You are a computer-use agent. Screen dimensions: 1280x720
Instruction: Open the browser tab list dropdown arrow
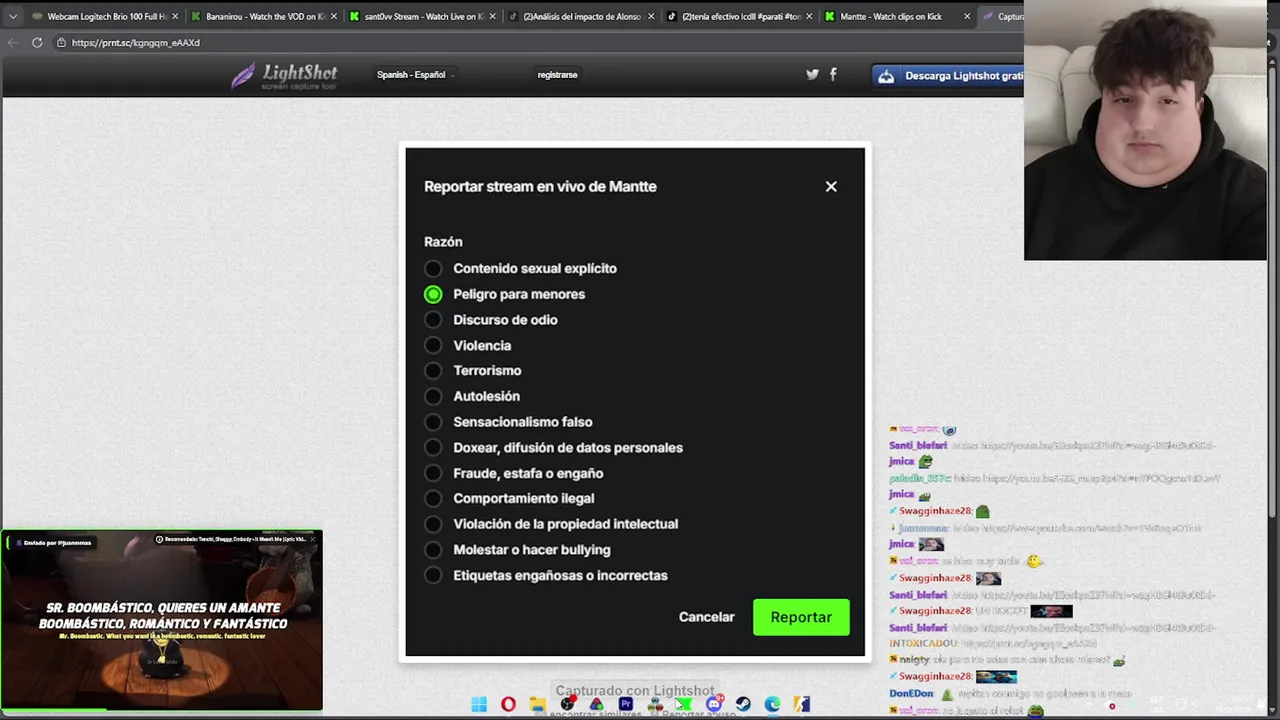click(x=13, y=16)
